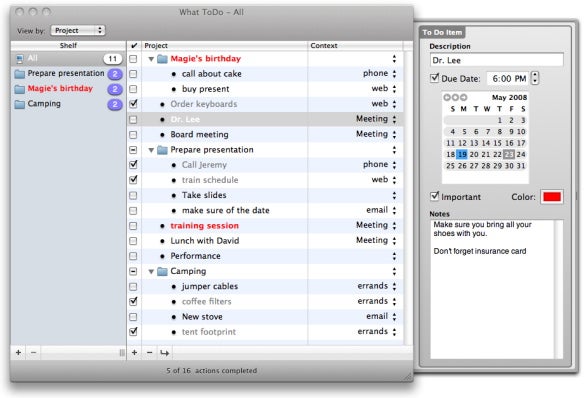Open context popup for call about cake
The width and height of the screenshot is (586, 398).
[394, 74]
